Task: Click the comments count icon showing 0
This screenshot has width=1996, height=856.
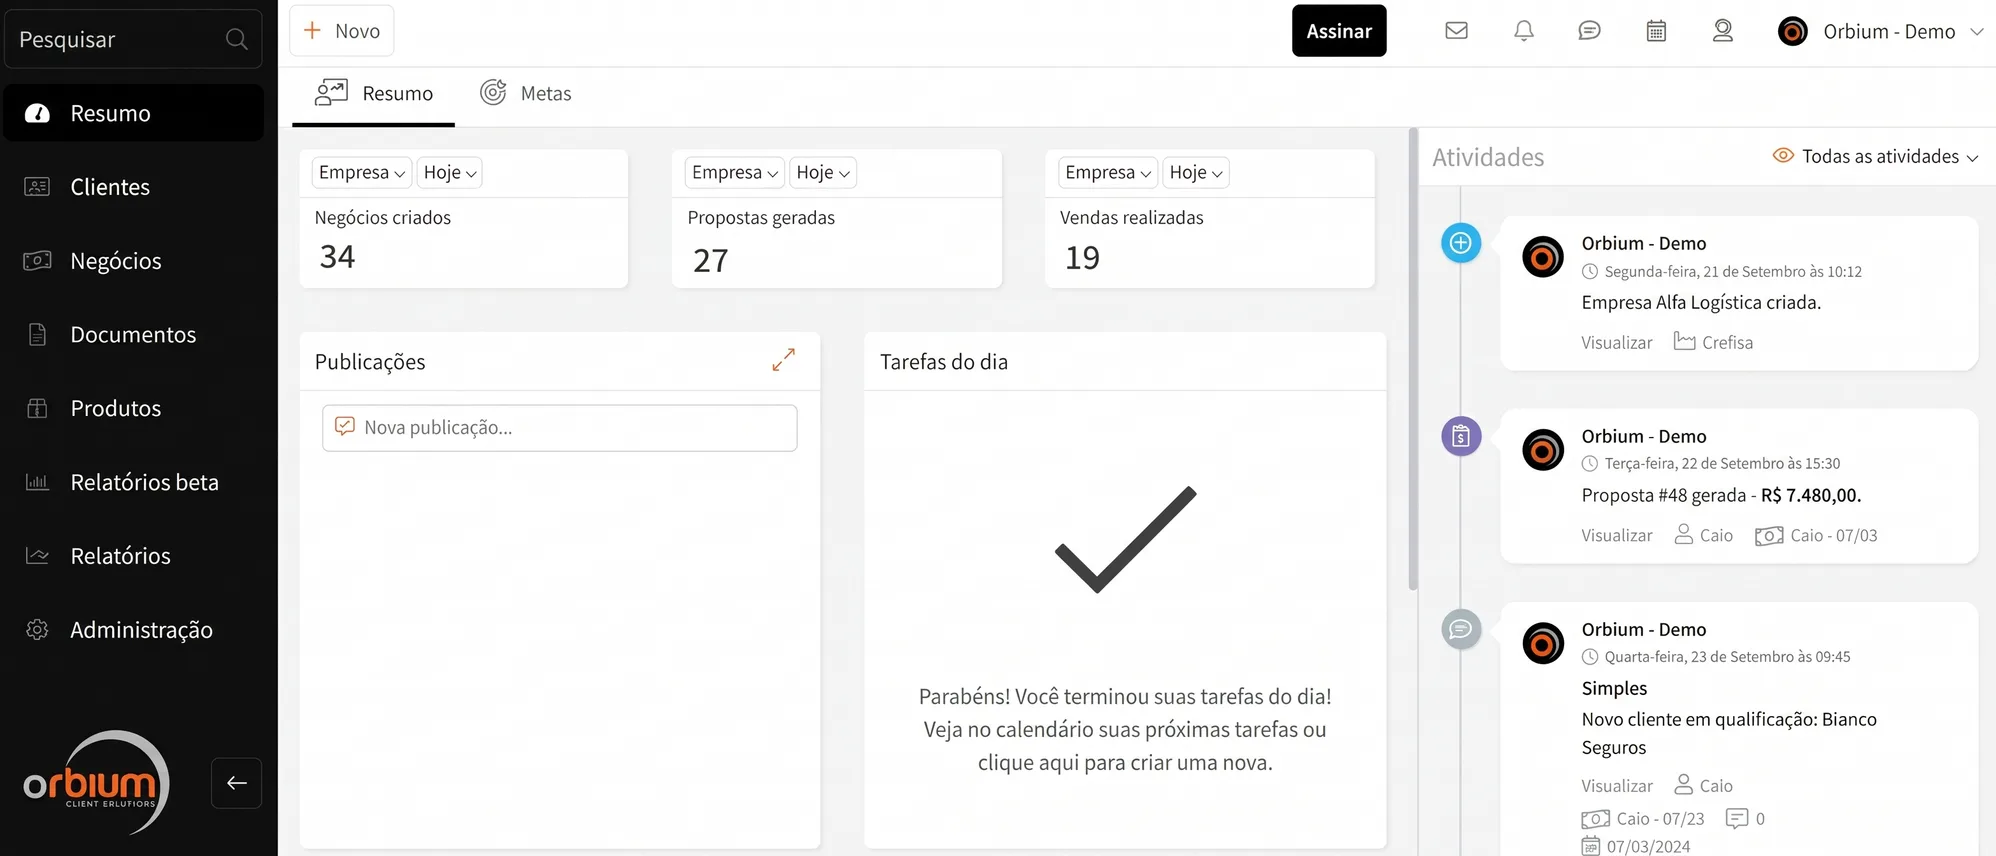Action: [x=1737, y=819]
